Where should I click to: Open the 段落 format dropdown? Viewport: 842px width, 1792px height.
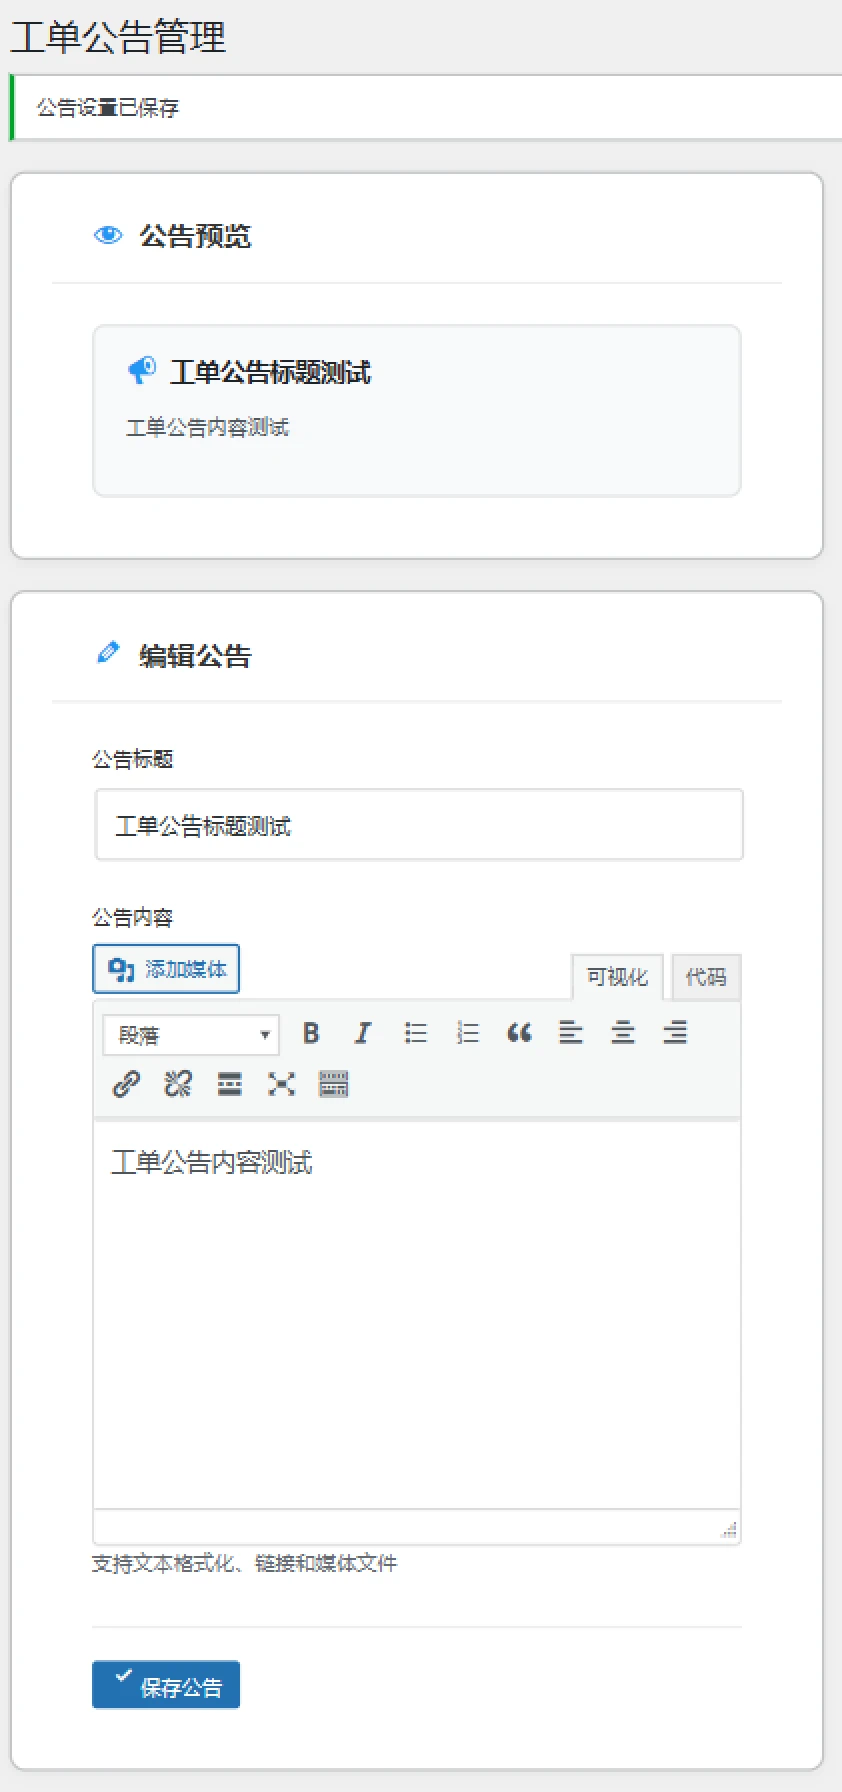pos(190,1035)
